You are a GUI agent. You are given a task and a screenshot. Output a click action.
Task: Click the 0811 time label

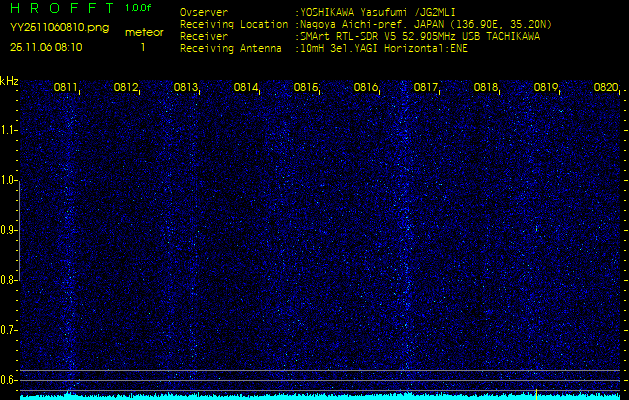click(66, 87)
